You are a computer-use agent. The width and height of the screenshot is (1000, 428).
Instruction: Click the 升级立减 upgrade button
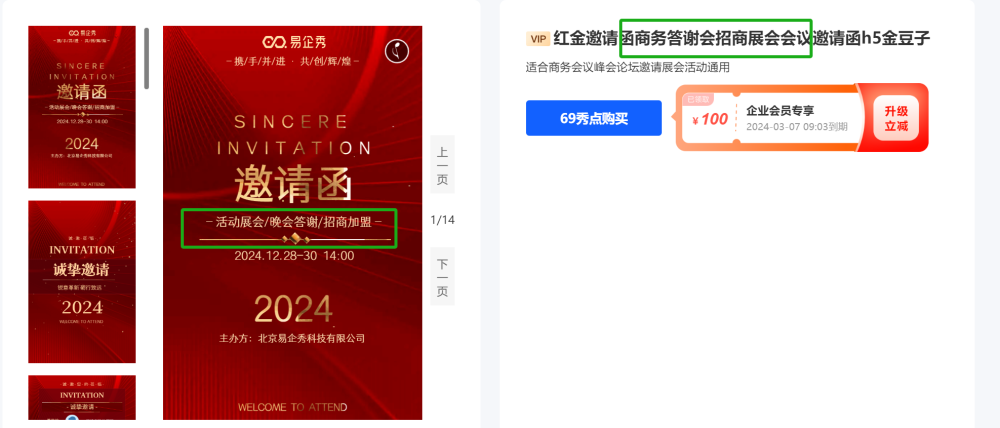click(895, 118)
